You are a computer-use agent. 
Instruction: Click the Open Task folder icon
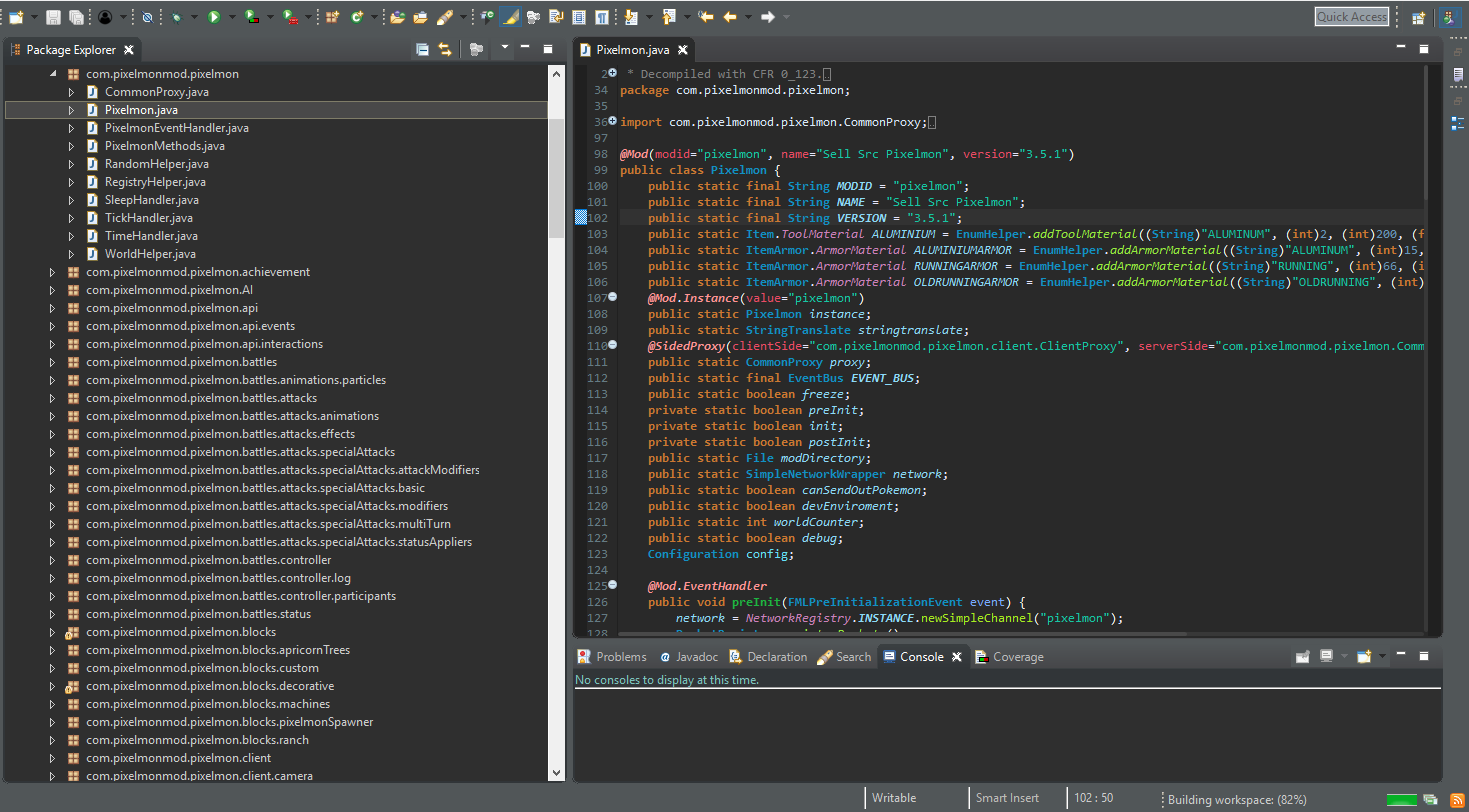point(420,17)
